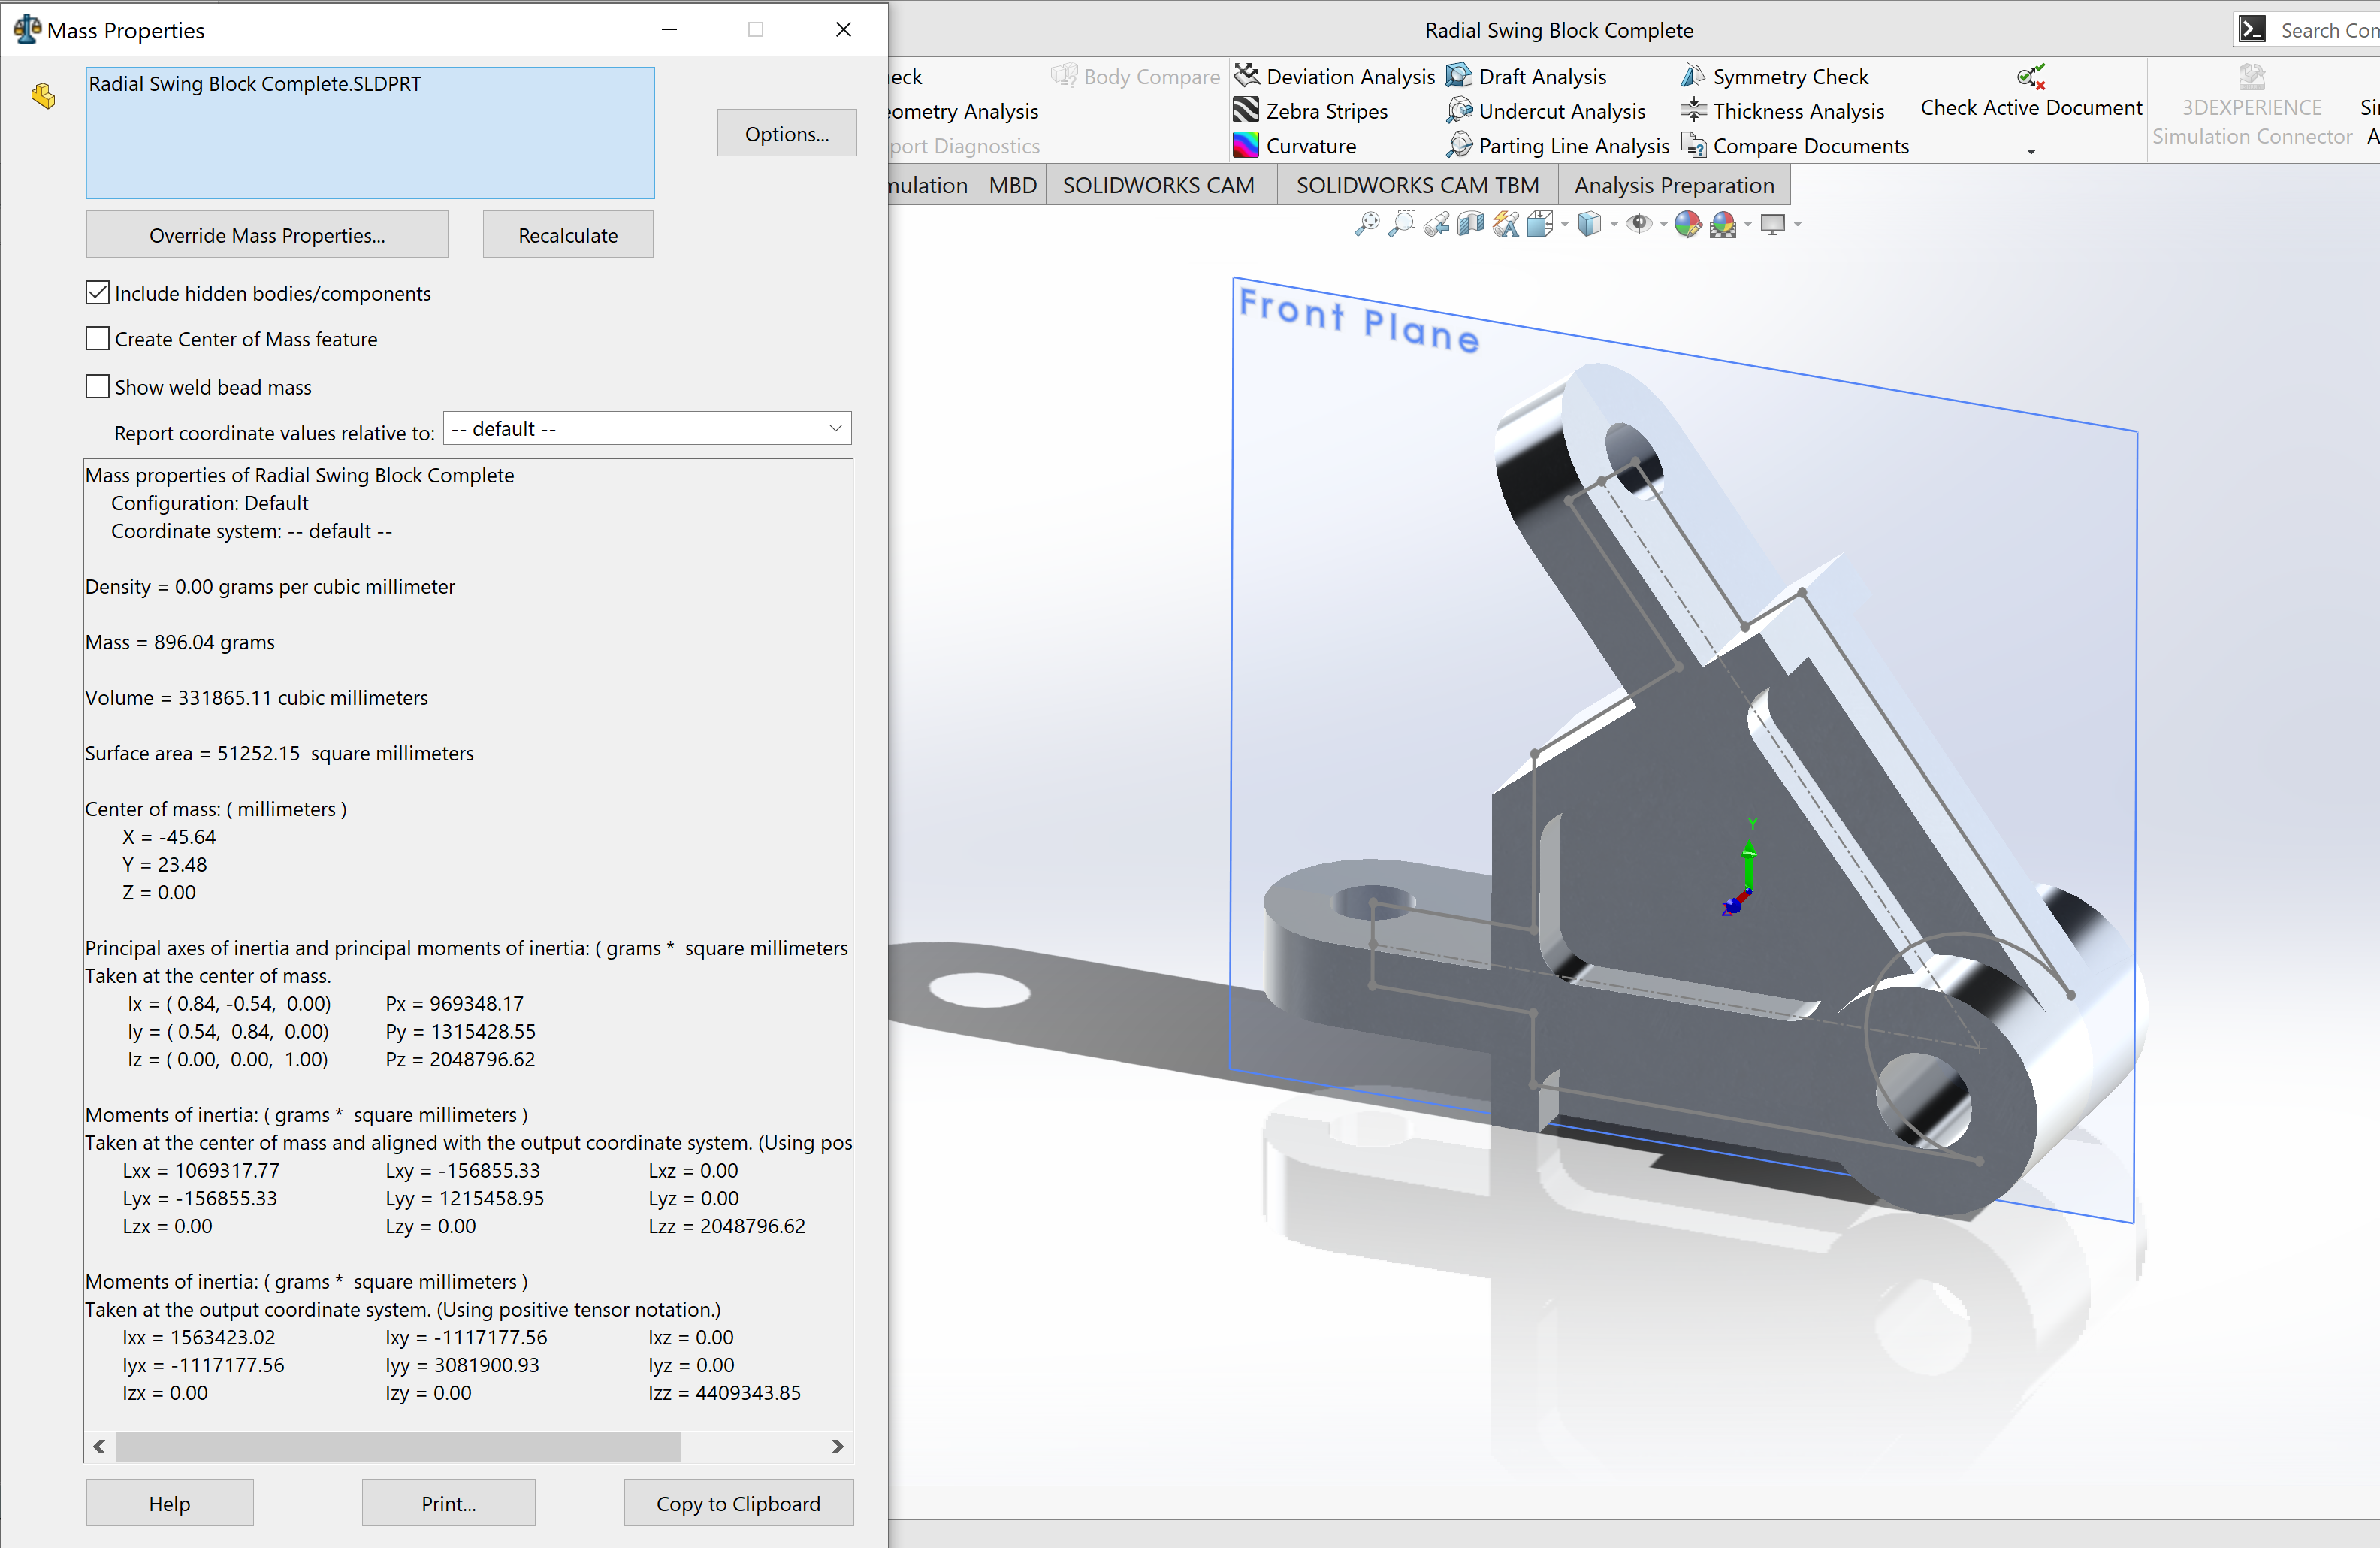Click the Zoom to Fit icon
Screen dimensions: 2380x1548
(1366, 224)
